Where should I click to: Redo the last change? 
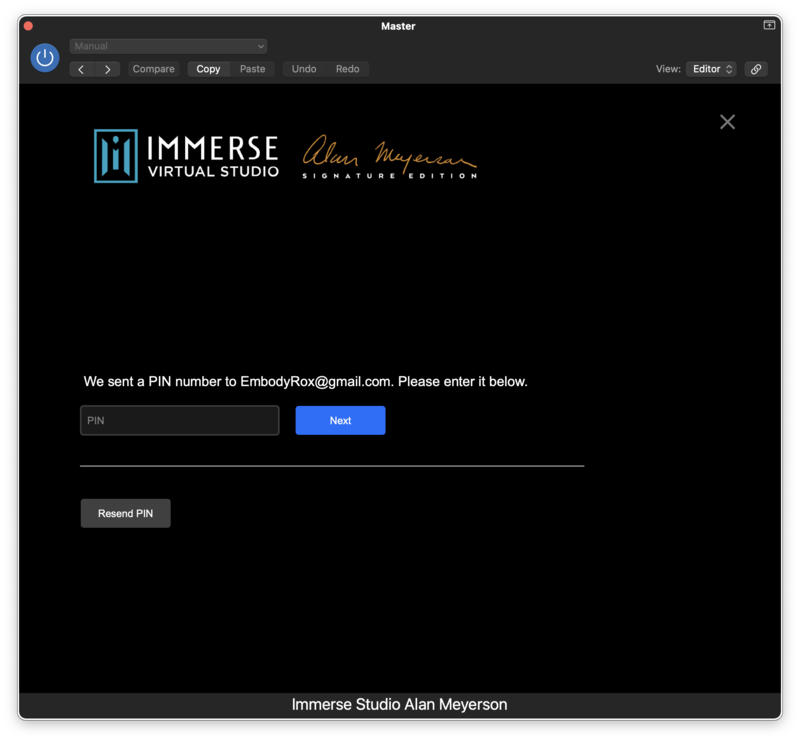point(347,69)
